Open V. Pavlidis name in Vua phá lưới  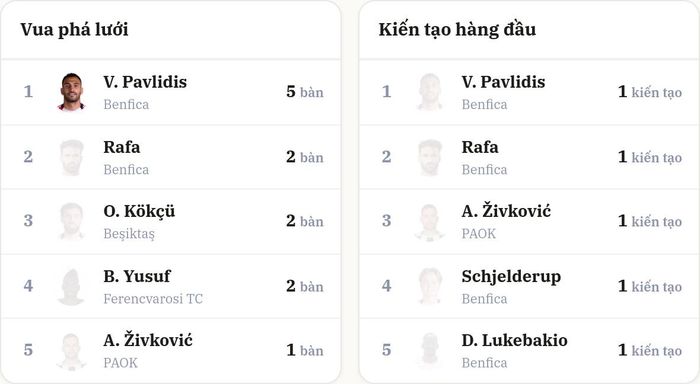[145, 82]
